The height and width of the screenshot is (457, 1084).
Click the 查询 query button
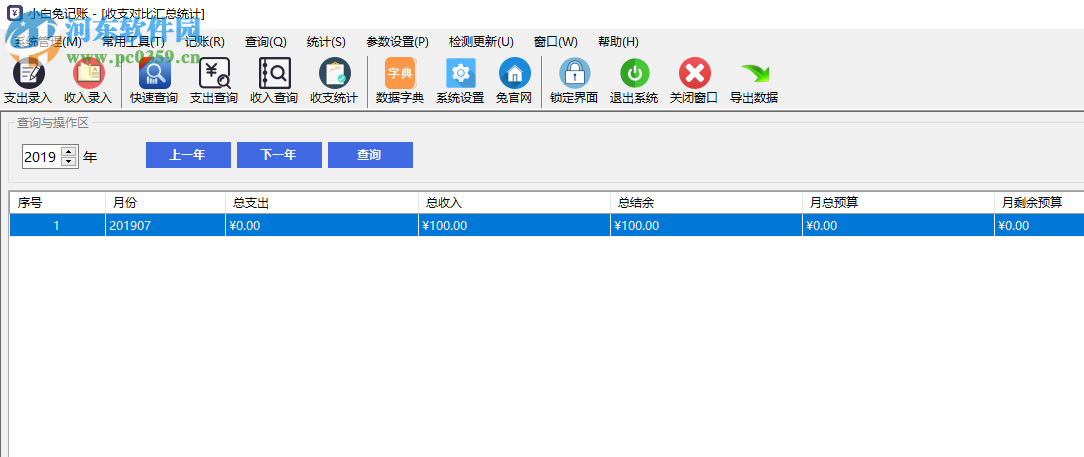[370, 155]
